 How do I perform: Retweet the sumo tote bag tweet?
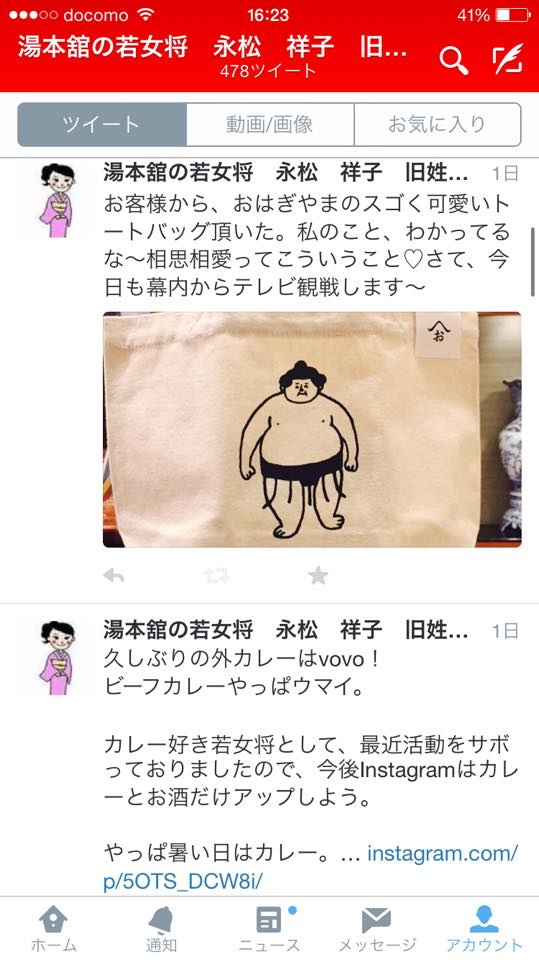pyautogui.click(x=216, y=576)
